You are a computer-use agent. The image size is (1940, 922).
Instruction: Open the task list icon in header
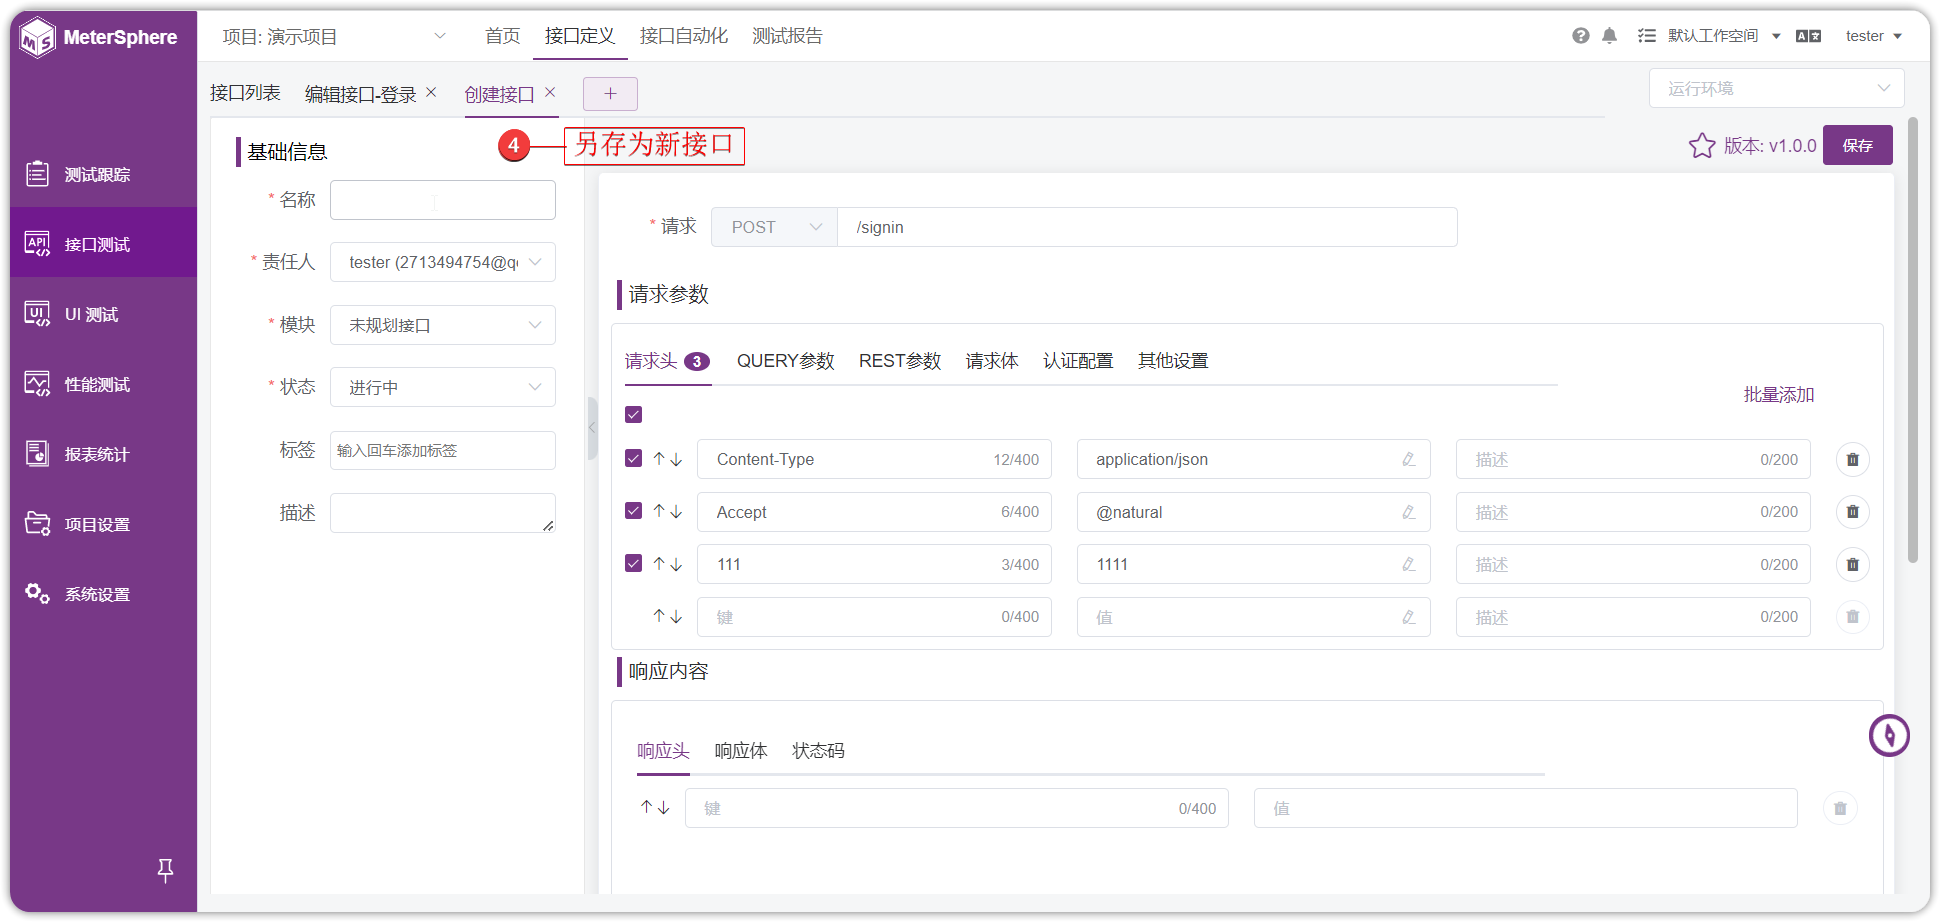point(1646,36)
